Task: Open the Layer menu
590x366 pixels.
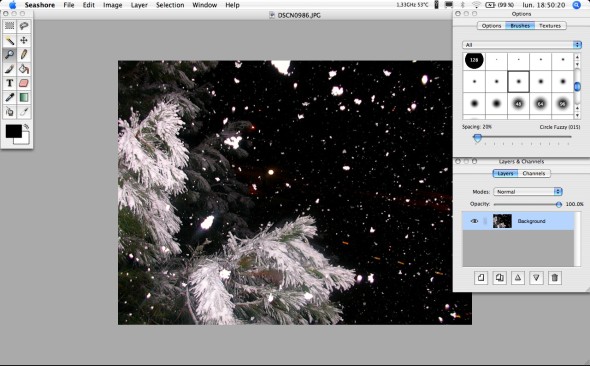Action: pos(139,5)
